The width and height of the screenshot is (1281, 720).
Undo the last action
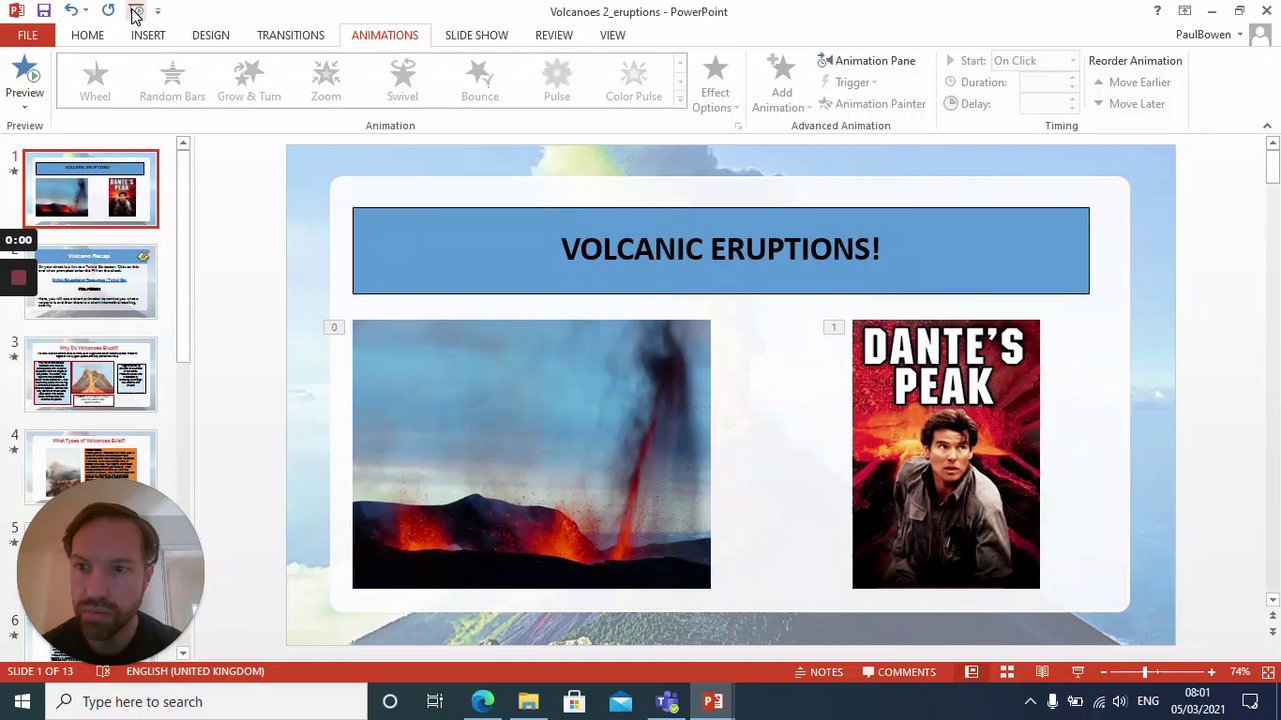click(70, 11)
